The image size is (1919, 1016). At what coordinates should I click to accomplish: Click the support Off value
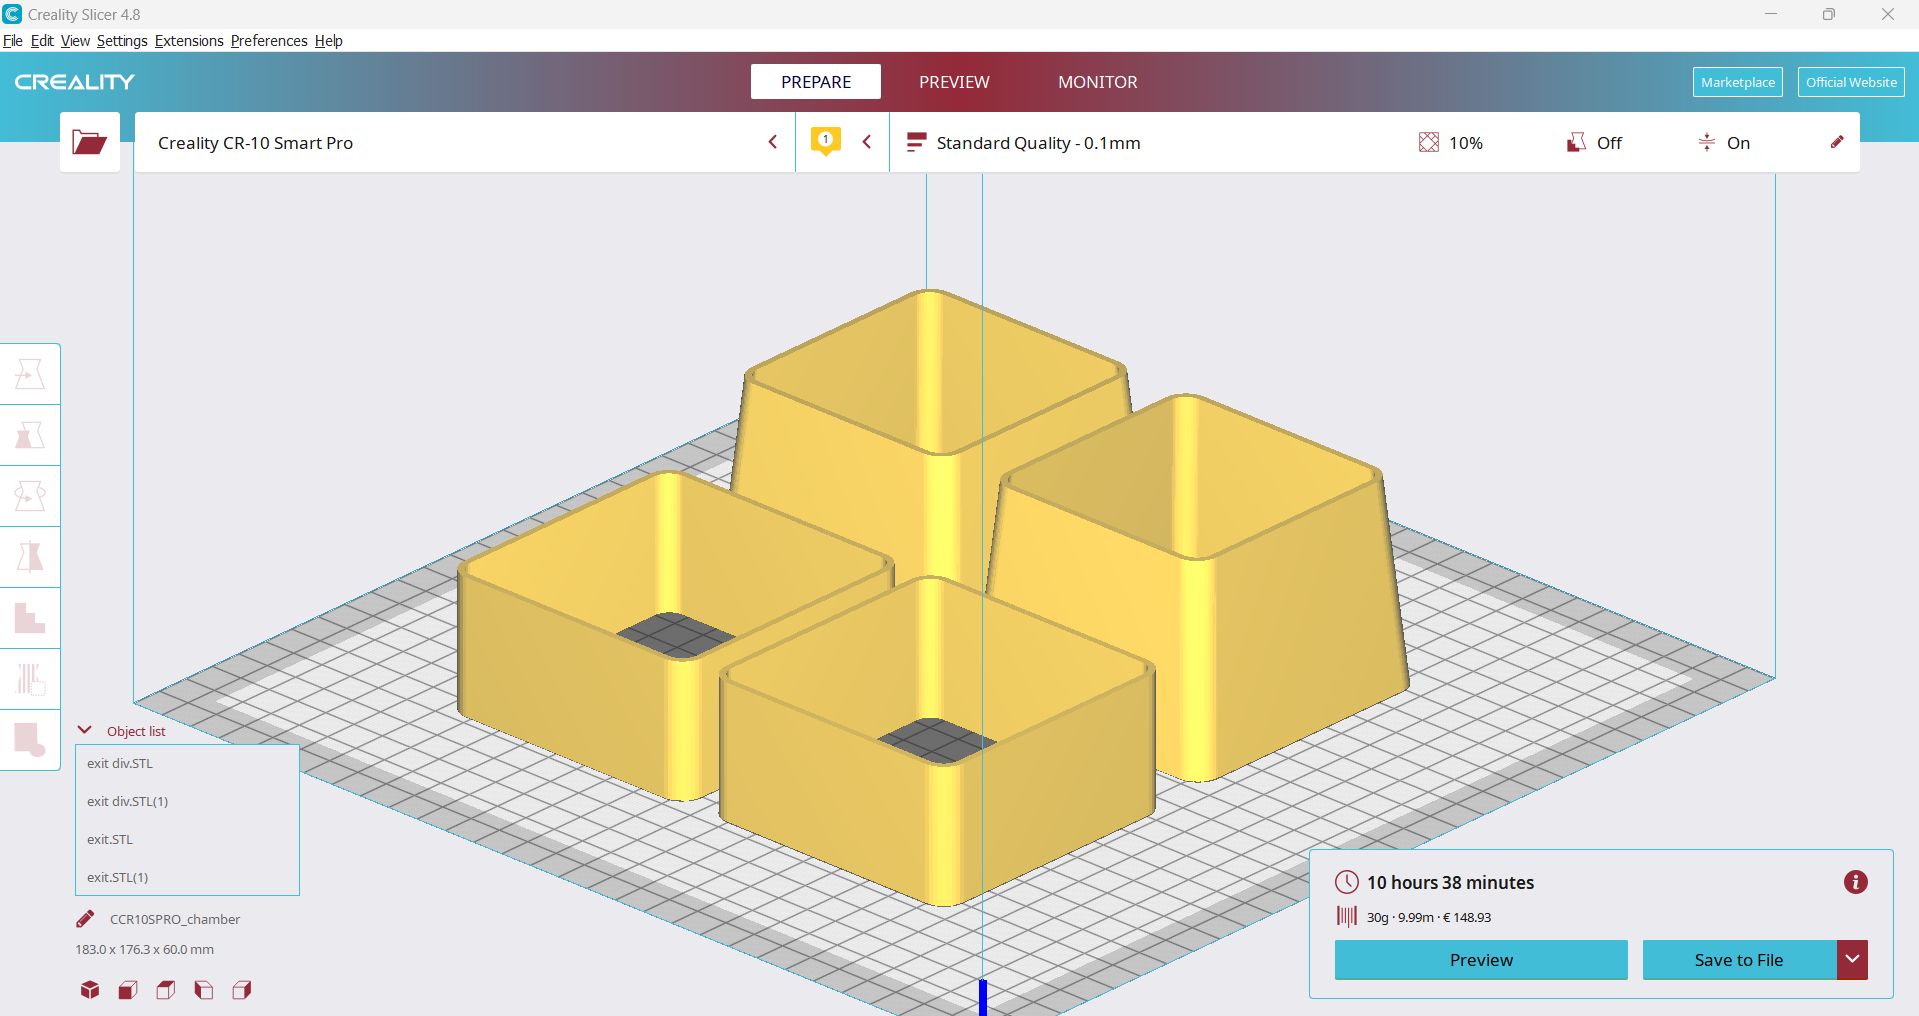[x=1609, y=142]
